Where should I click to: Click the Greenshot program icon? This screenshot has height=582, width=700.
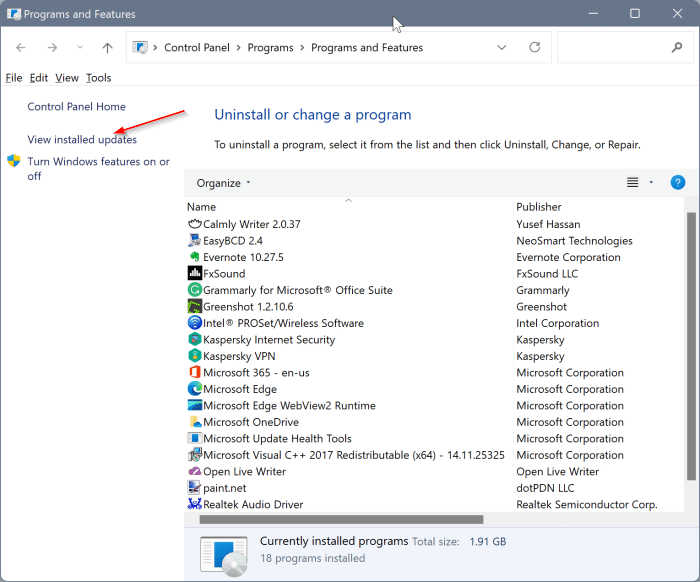click(x=195, y=307)
